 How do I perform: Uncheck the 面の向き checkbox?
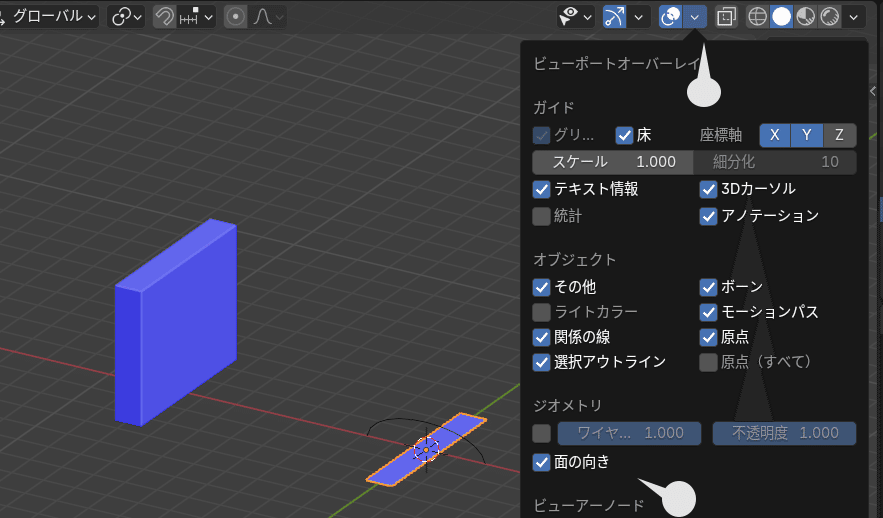click(541, 462)
